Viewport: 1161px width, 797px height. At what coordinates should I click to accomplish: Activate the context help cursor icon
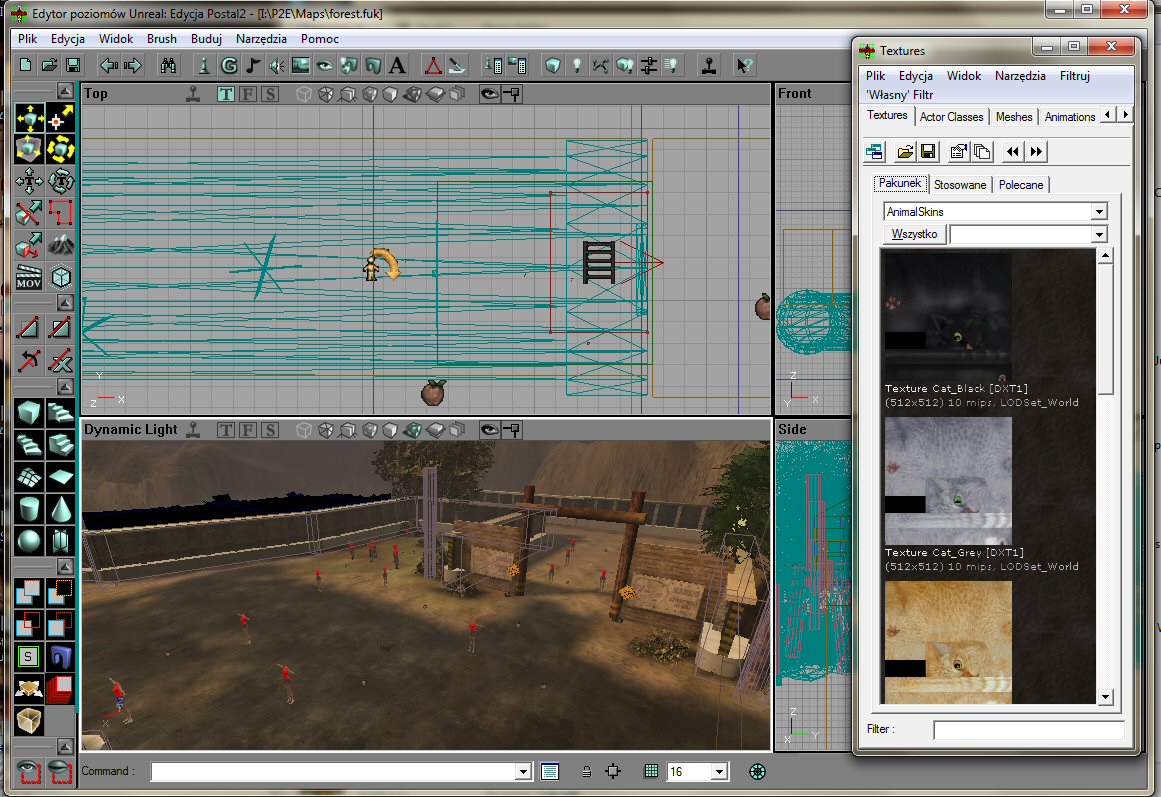tap(744, 65)
